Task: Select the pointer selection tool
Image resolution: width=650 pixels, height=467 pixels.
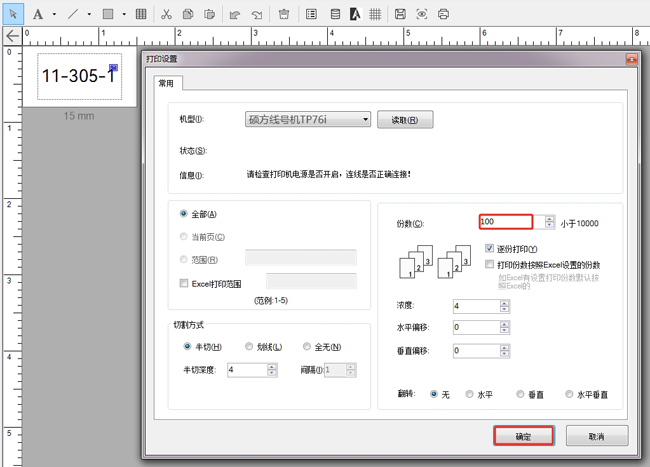Action: 13,14
